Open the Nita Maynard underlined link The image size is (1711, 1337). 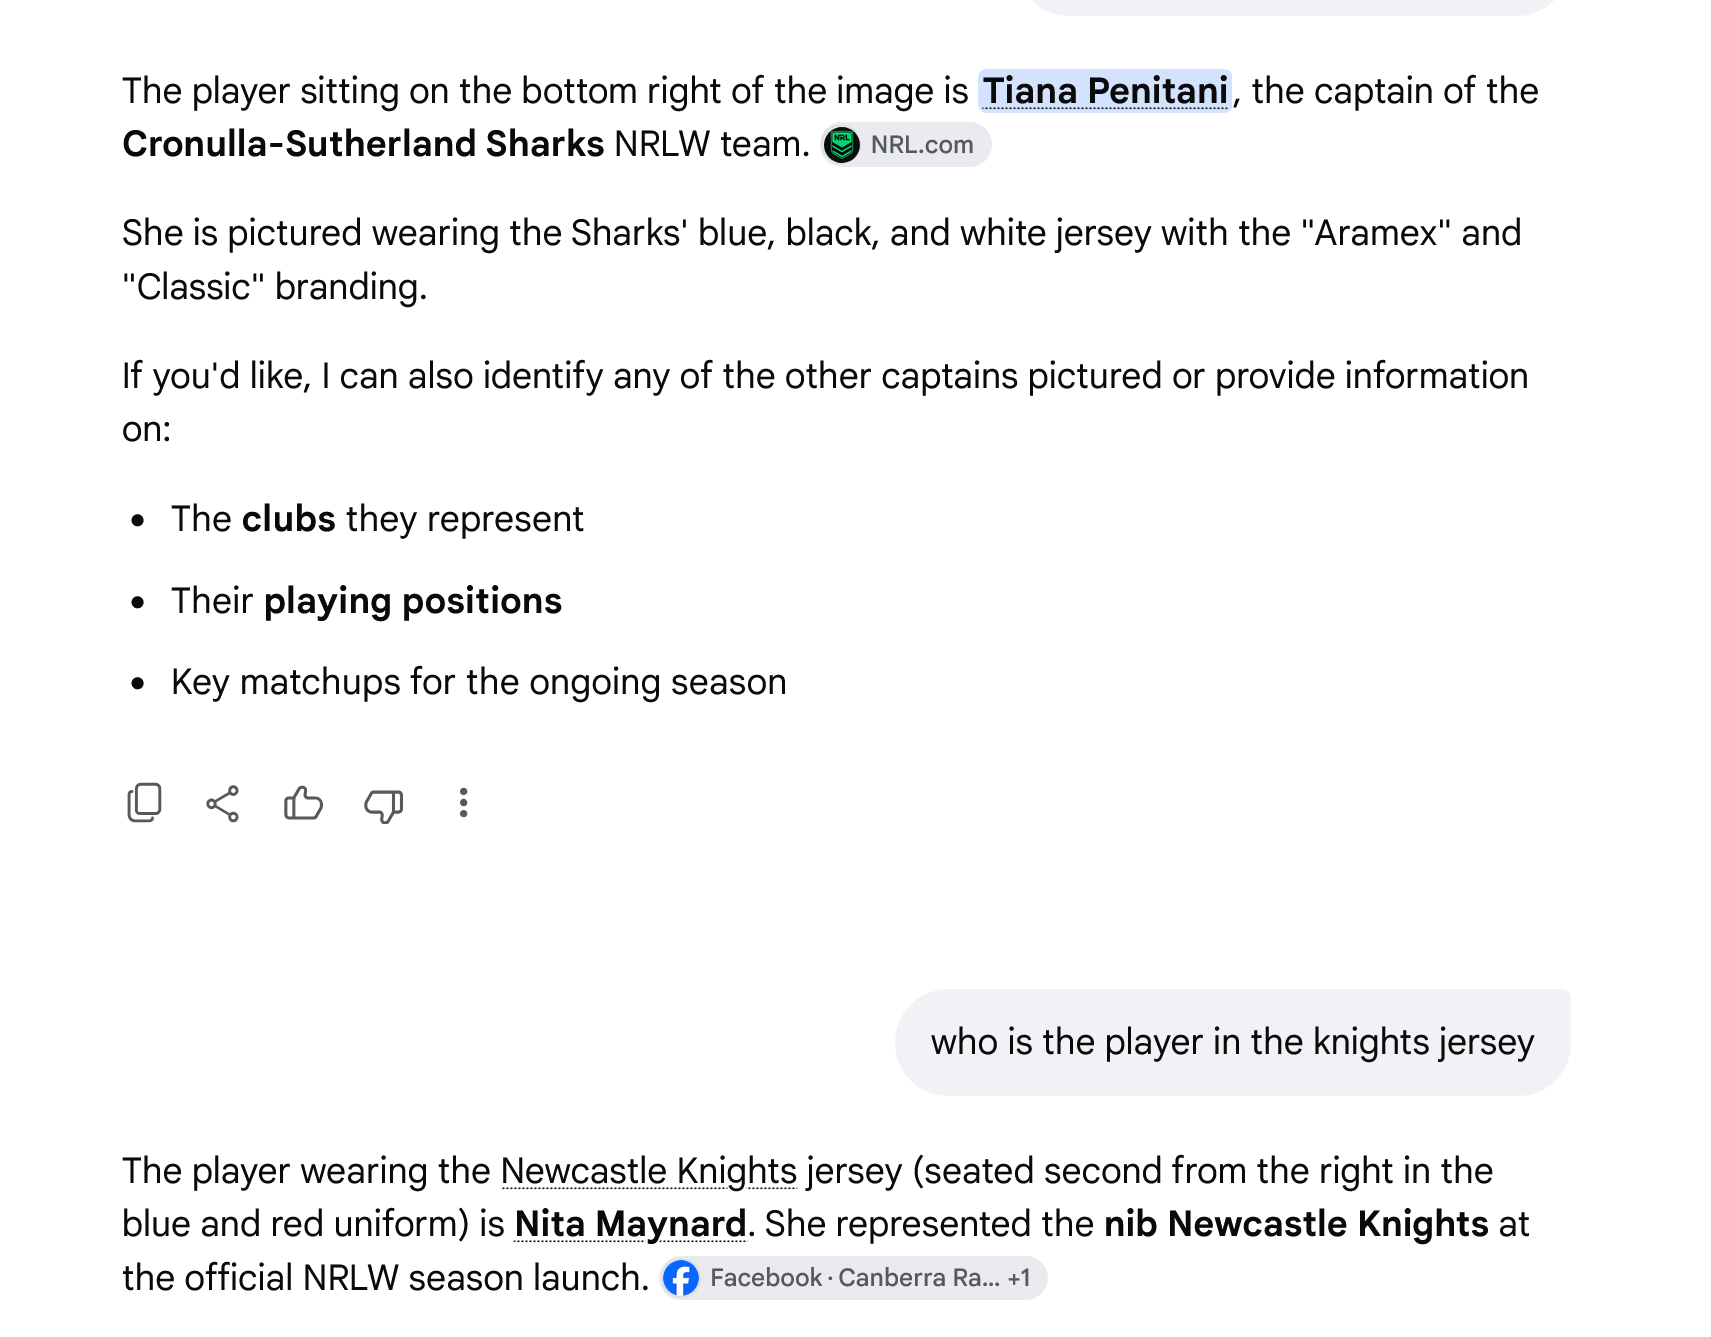pyautogui.click(x=630, y=1224)
